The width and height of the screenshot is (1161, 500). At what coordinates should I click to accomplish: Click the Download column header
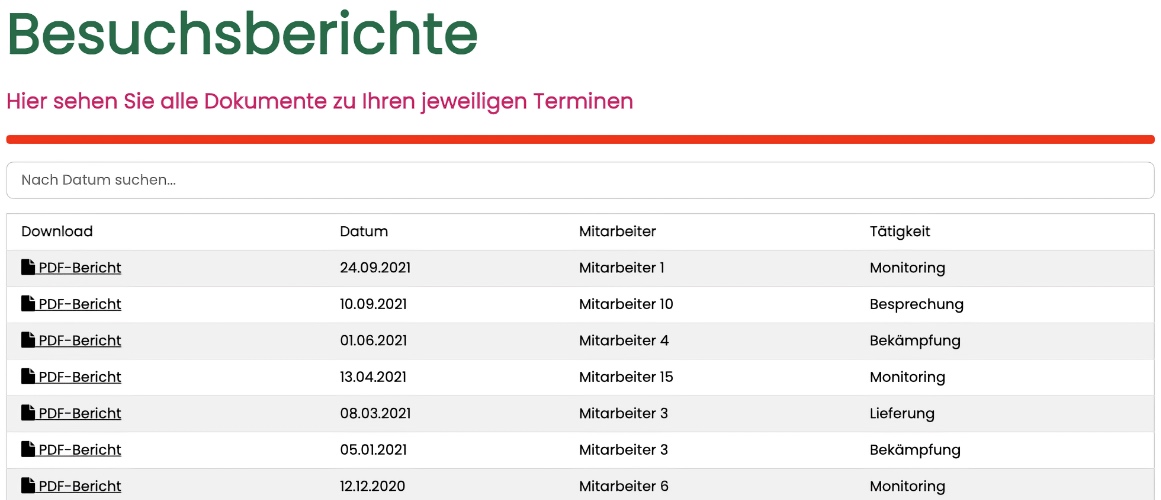point(57,231)
